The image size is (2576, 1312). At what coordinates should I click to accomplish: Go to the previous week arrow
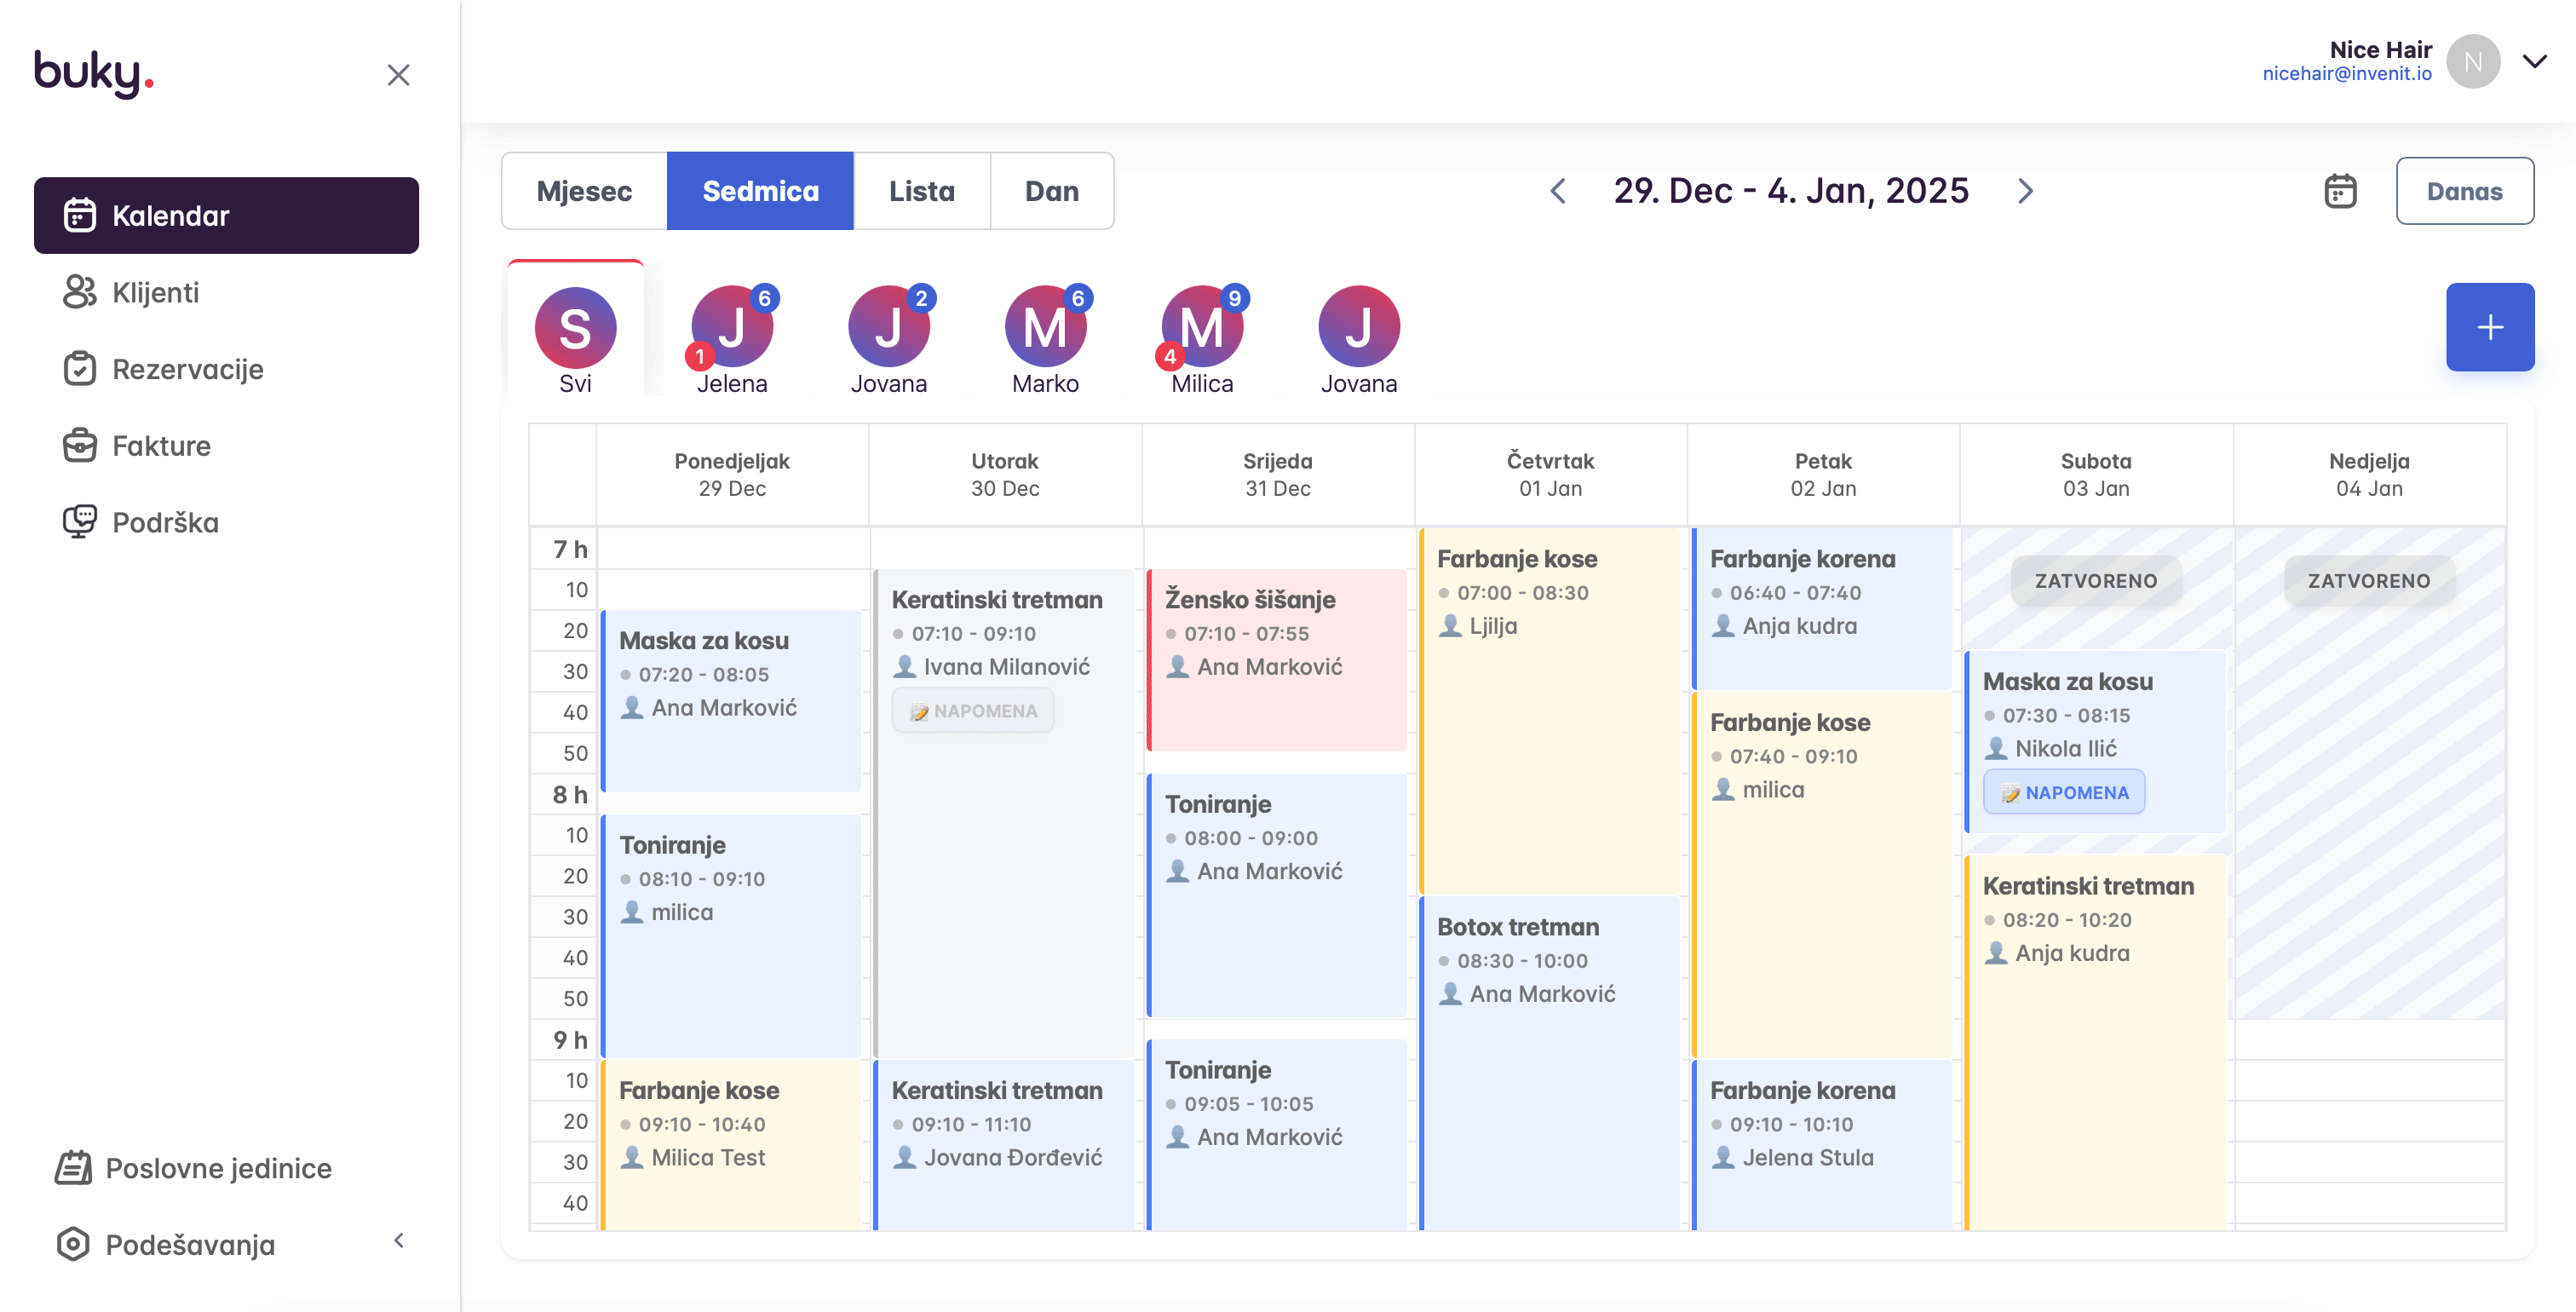[x=1558, y=191]
